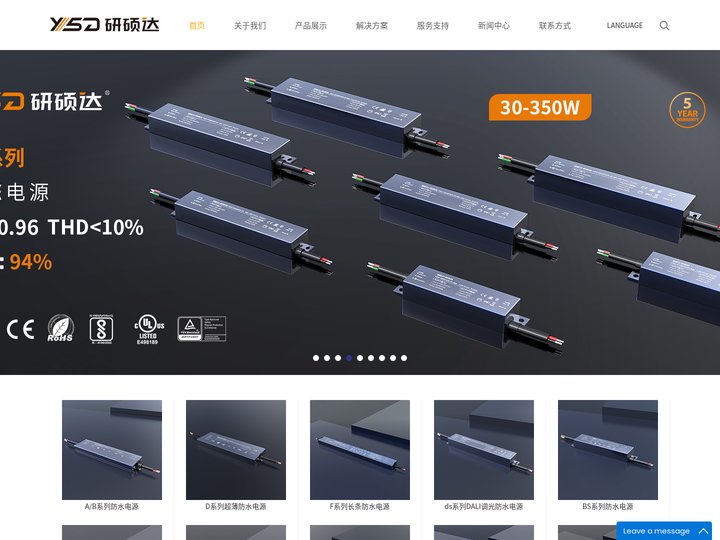Viewport: 720px width, 540px height.
Task: Follow the F系列长条防水电源 text link
Action: pos(360,506)
